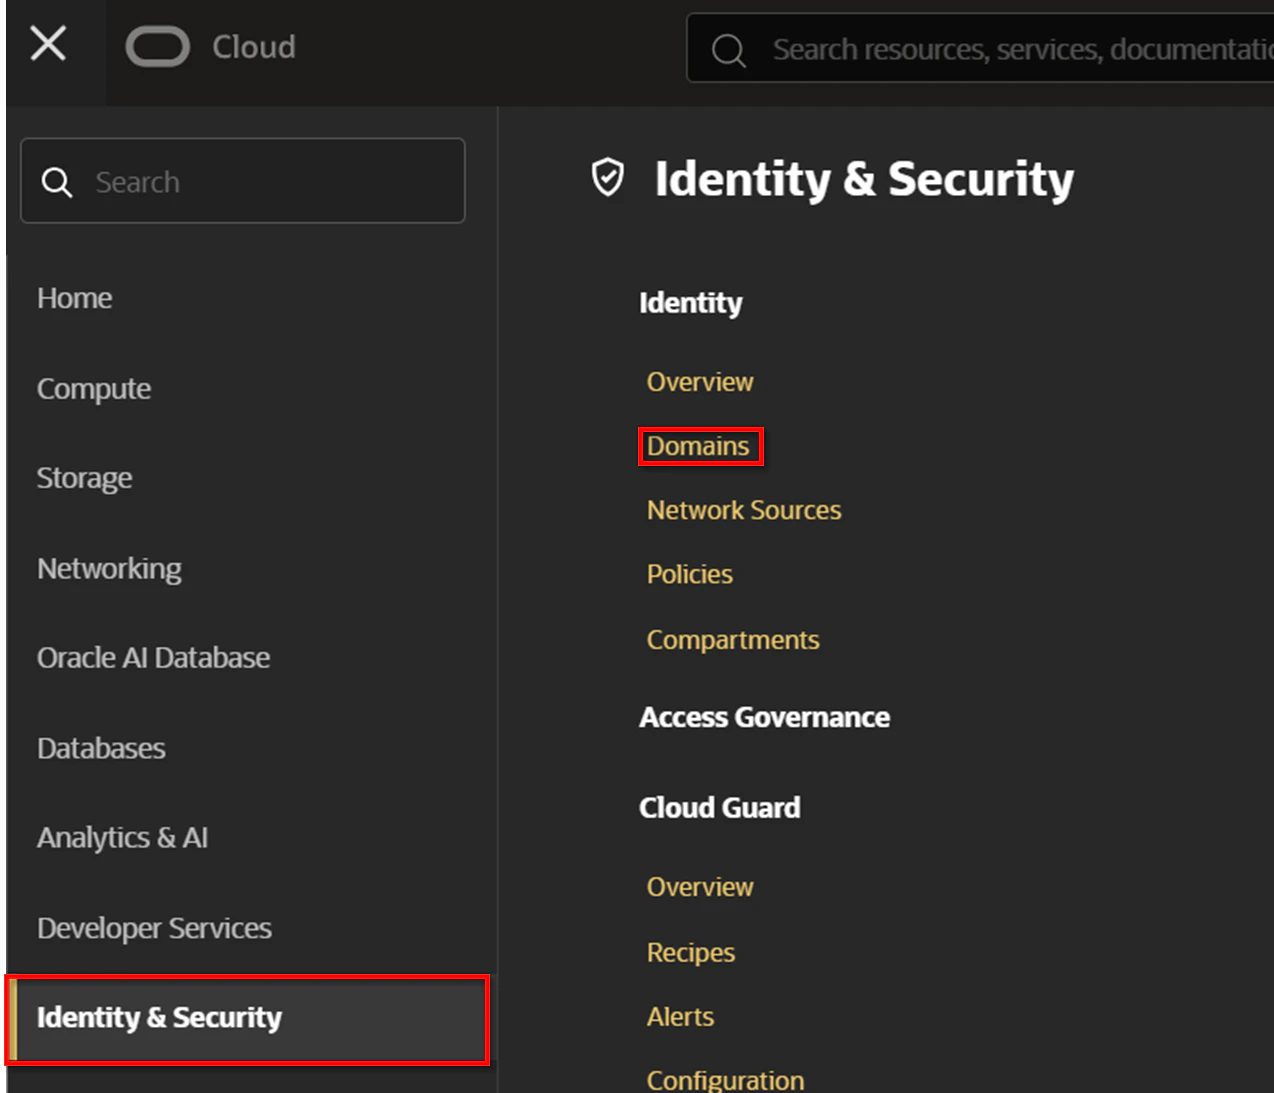This screenshot has width=1274, height=1093.
Task: Click the Access Governance section heading
Action: pyautogui.click(x=764, y=717)
